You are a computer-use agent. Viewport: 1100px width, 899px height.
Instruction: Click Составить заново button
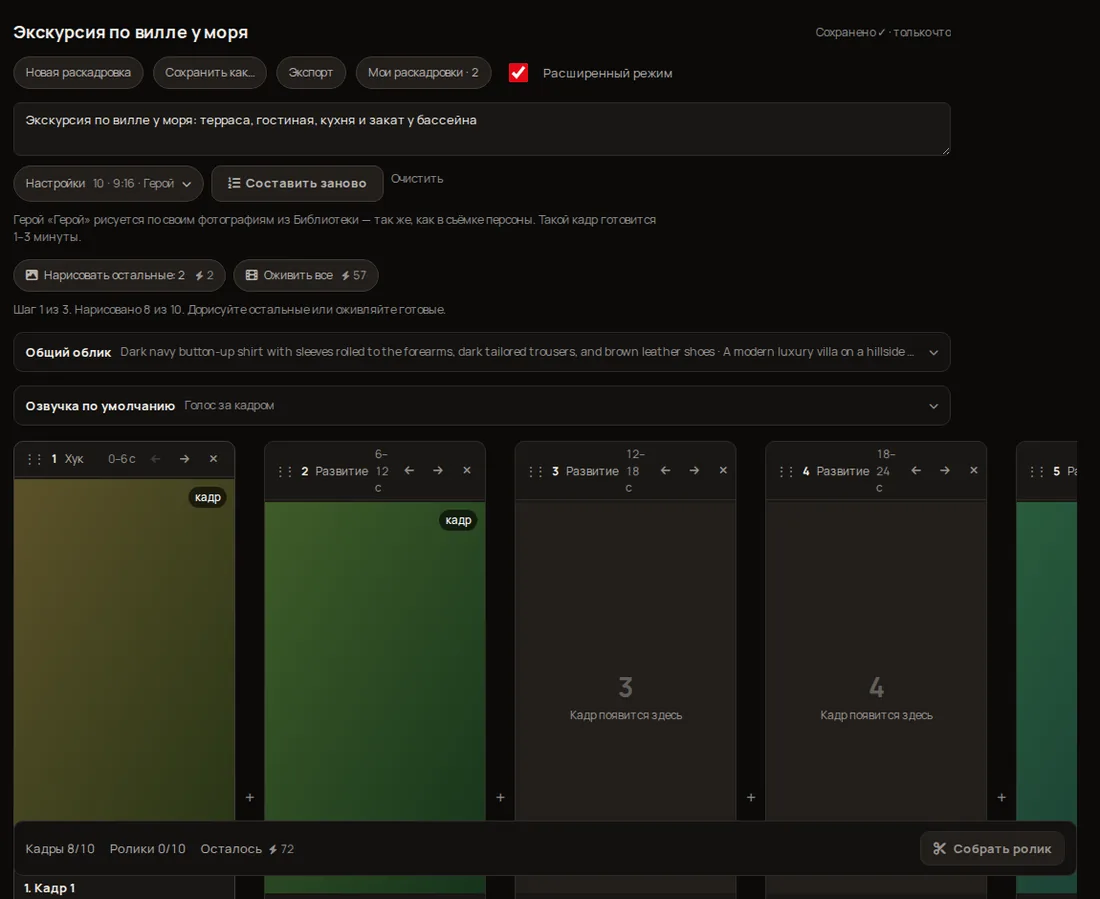click(x=297, y=183)
